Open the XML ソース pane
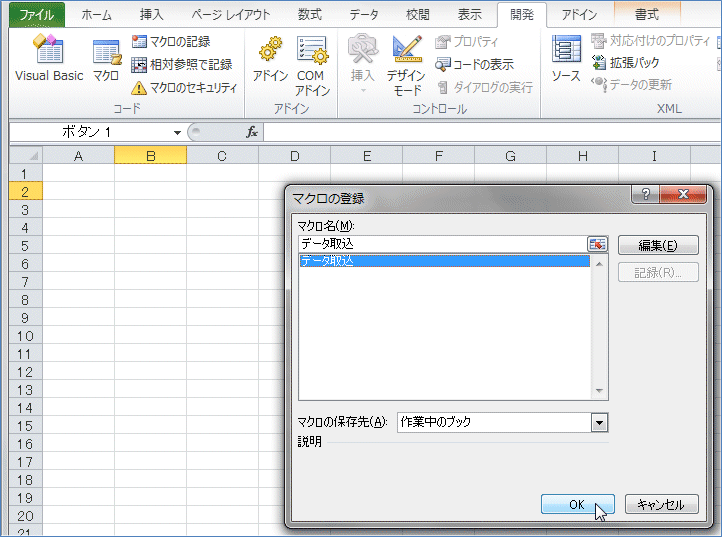Image resolution: width=722 pixels, height=537 pixels. pos(566,58)
